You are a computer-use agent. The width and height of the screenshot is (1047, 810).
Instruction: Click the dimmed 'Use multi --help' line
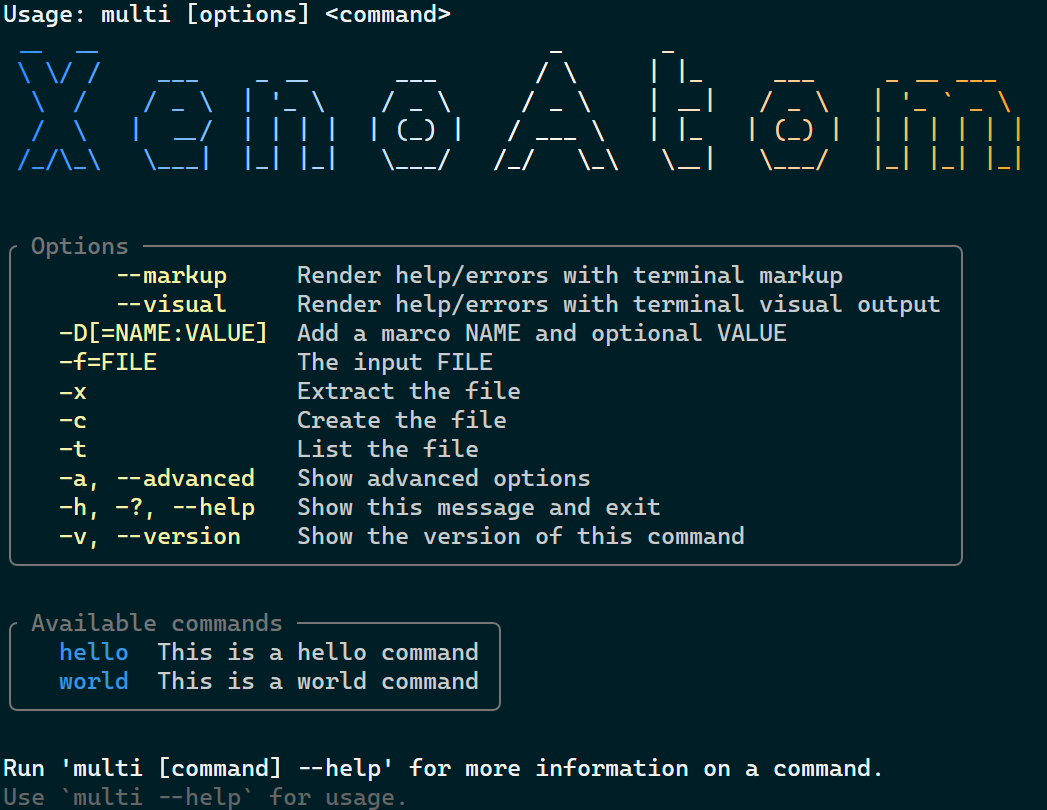204,797
